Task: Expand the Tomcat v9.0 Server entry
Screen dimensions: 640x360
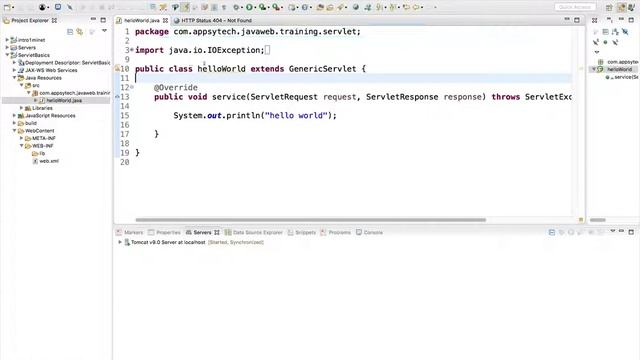Action: [x=120, y=242]
